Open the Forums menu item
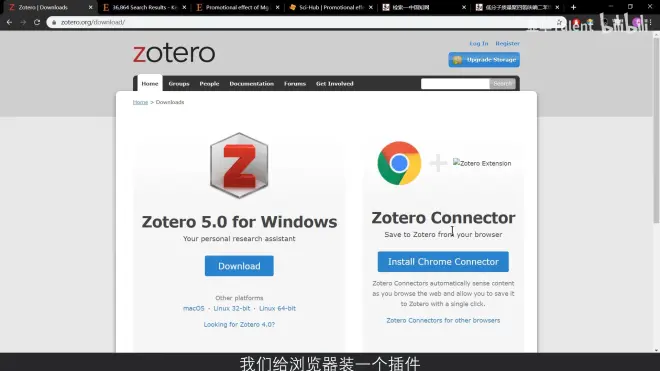Screen dimensions: 660x371 pos(295,83)
